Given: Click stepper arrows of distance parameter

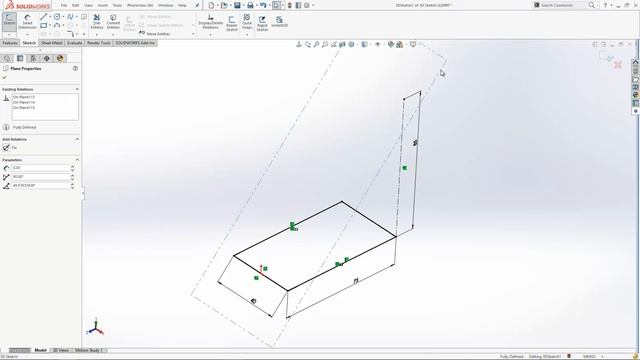Looking at the screenshot, I should [x=72, y=168].
